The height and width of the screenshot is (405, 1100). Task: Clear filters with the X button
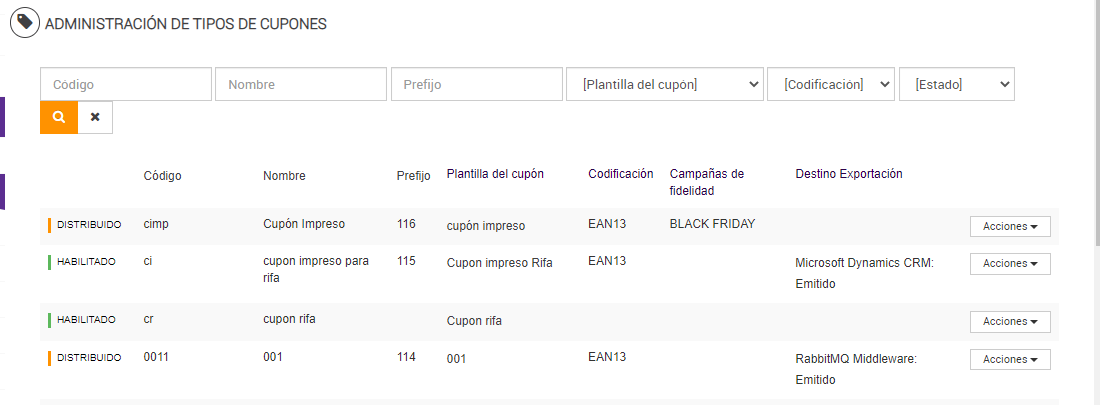pyautogui.click(x=95, y=117)
